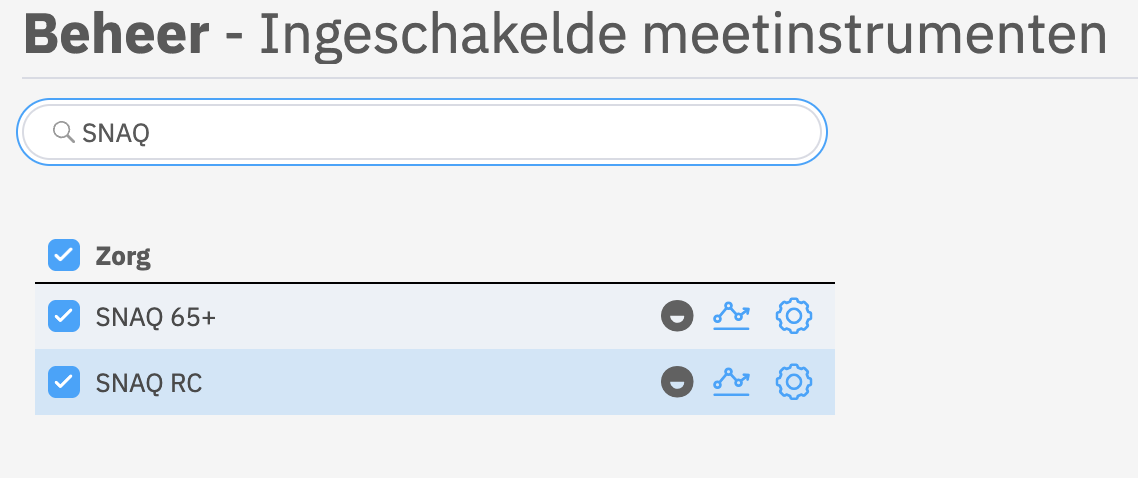Image resolution: width=1138 pixels, height=478 pixels.
Task: Click the Beheer heading text
Action: click(x=117, y=36)
